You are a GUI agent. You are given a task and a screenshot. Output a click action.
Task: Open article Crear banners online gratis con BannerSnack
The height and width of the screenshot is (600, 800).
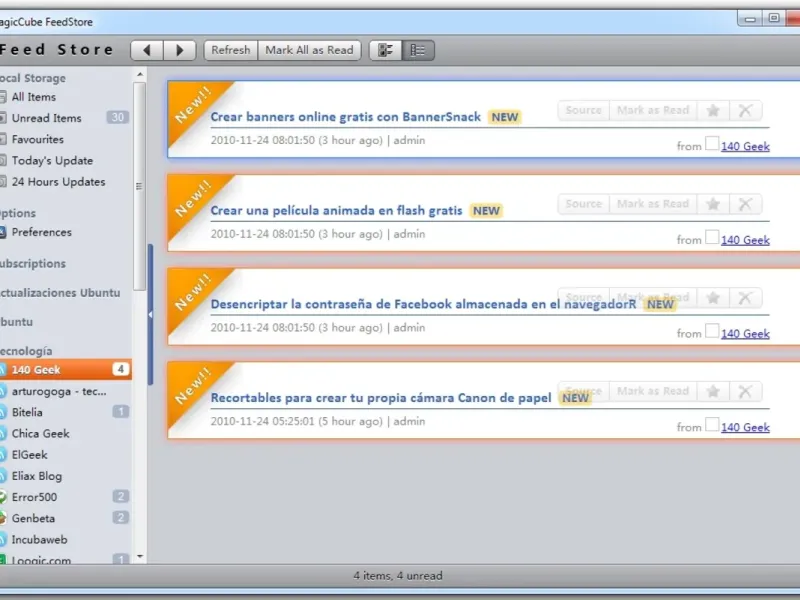click(345, 117)
